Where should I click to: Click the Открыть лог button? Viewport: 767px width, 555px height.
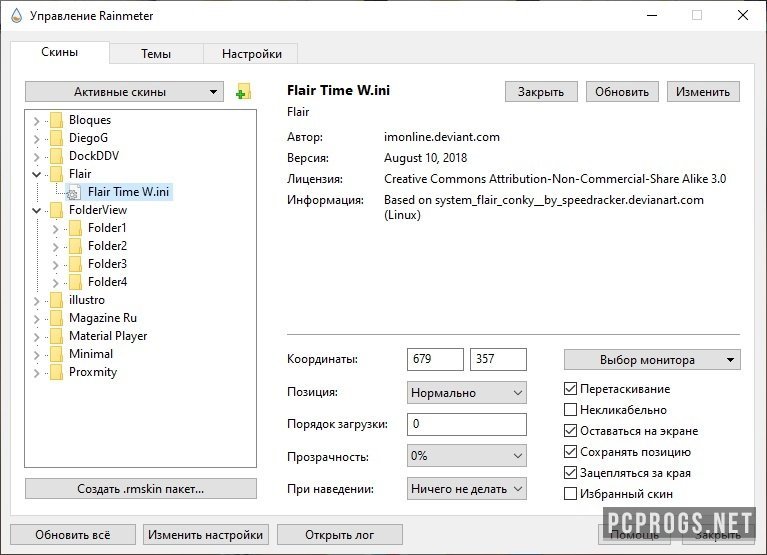[x=340, y=534]
